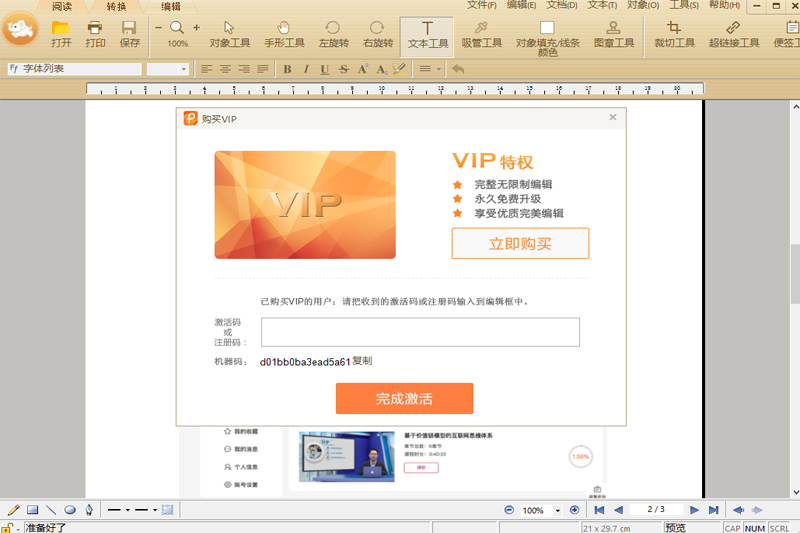Click the 右旋转 rotate right icon
The image size is (800, 533).
377,34
